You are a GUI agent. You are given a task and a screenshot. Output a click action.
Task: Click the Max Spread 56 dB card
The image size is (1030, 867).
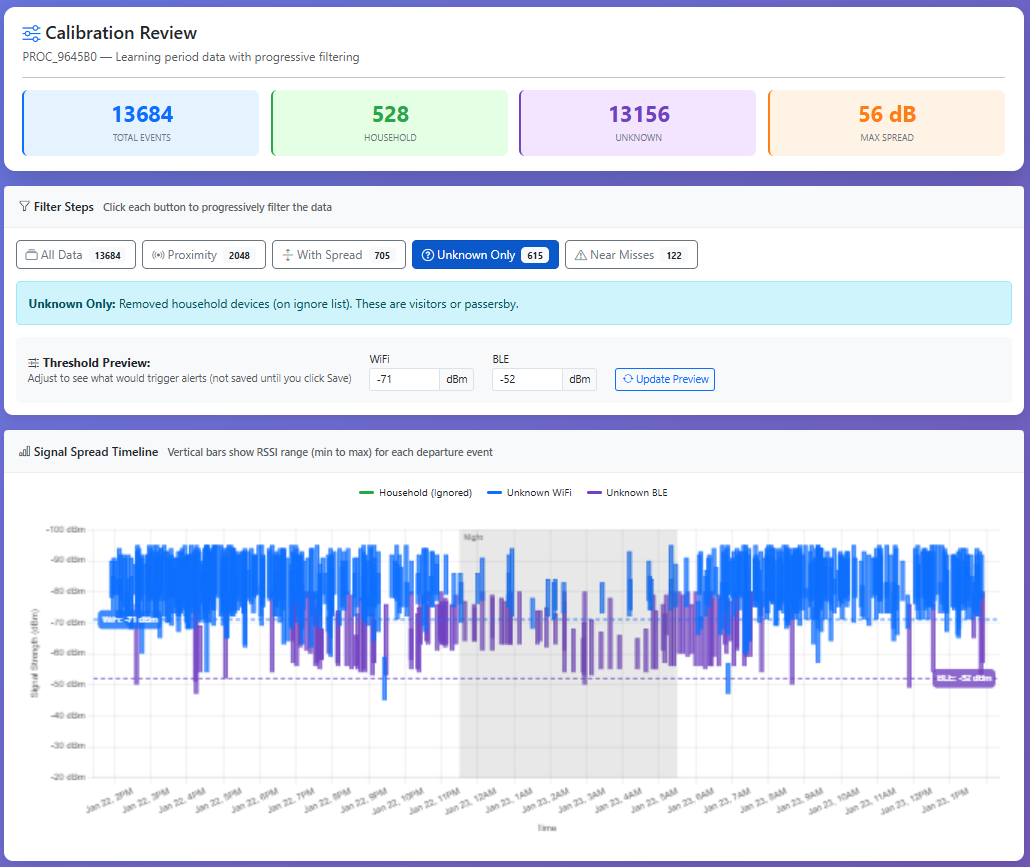(886, 123)
